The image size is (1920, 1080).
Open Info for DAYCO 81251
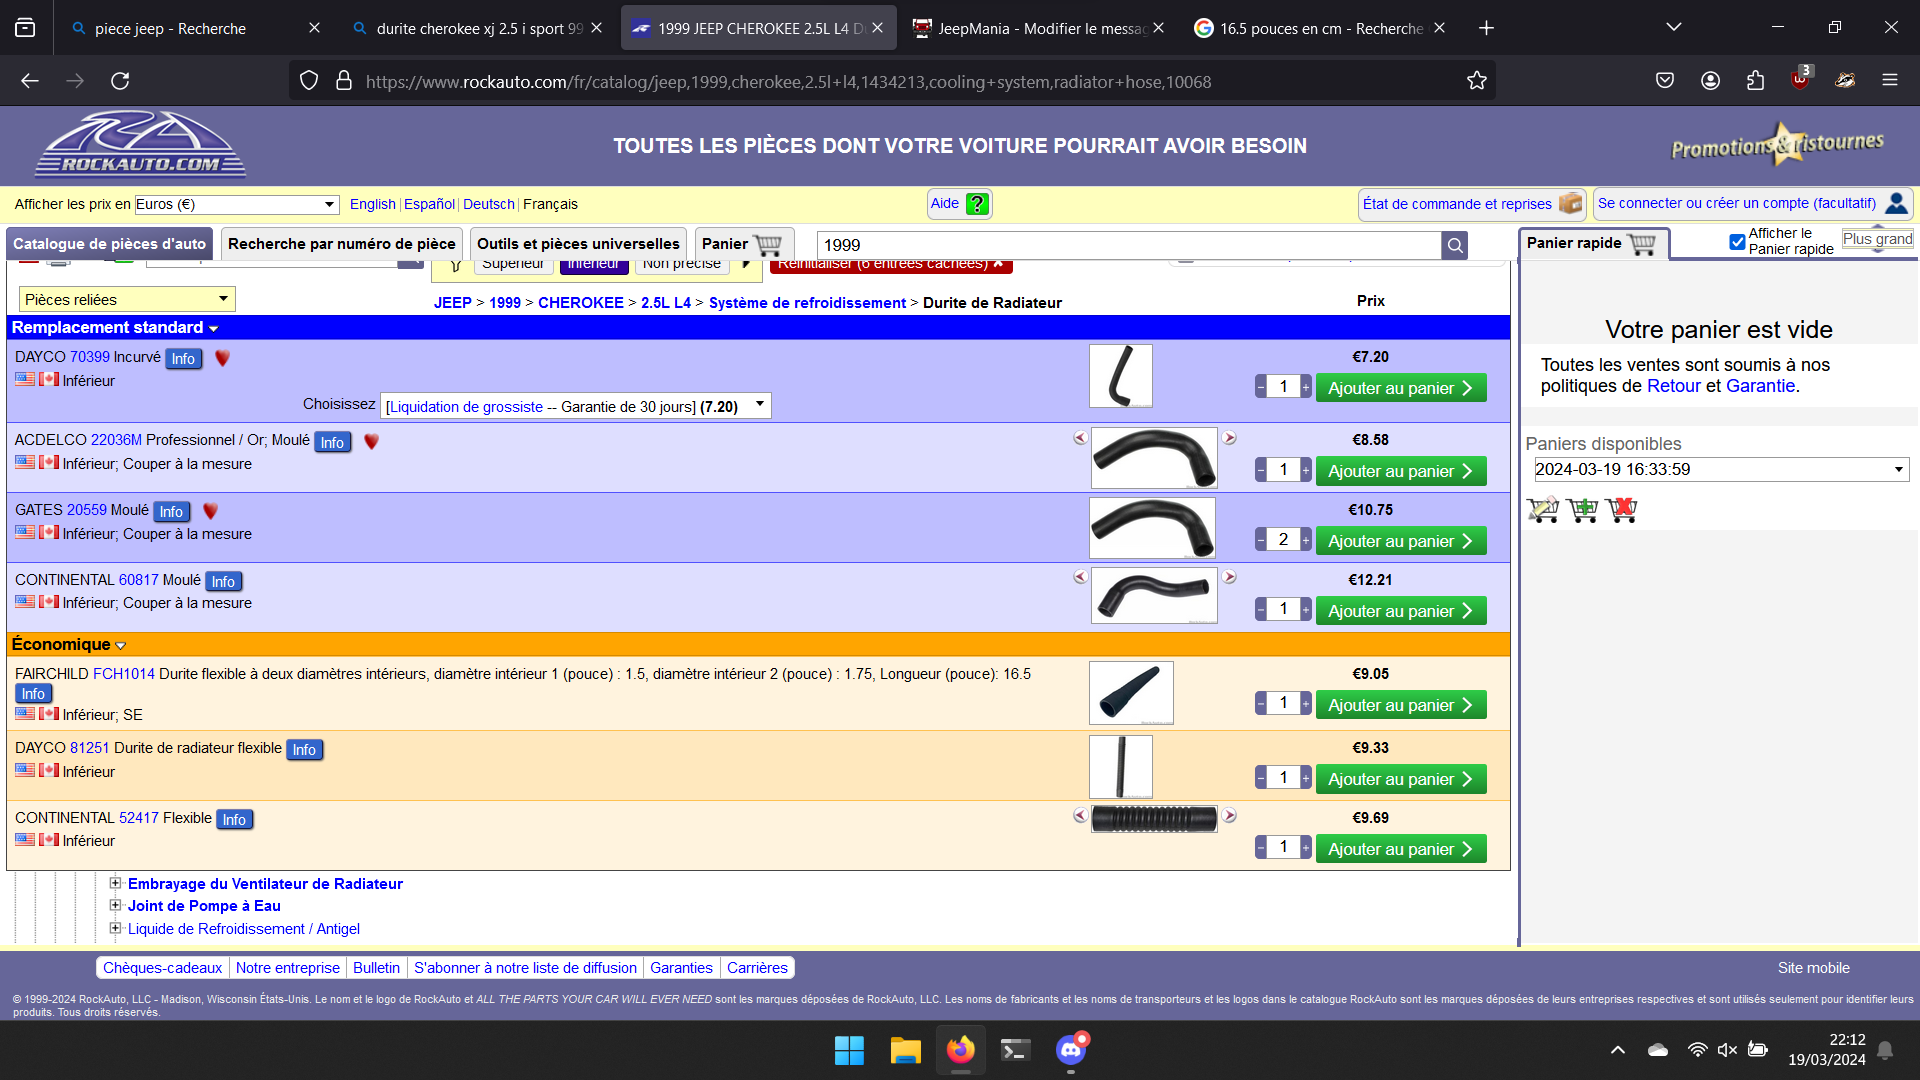point(304,750)
